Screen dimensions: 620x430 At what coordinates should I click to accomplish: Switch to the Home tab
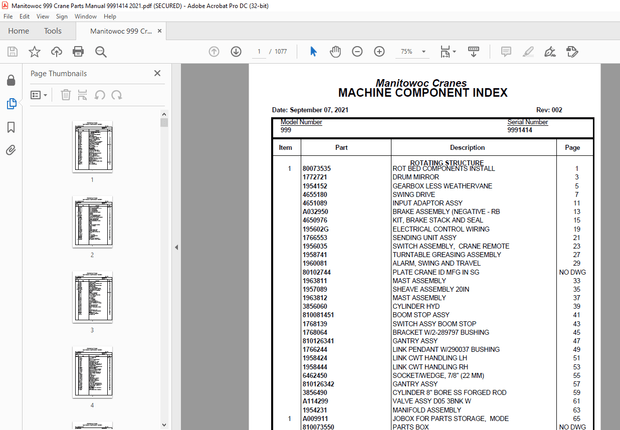tap(18, 31)
